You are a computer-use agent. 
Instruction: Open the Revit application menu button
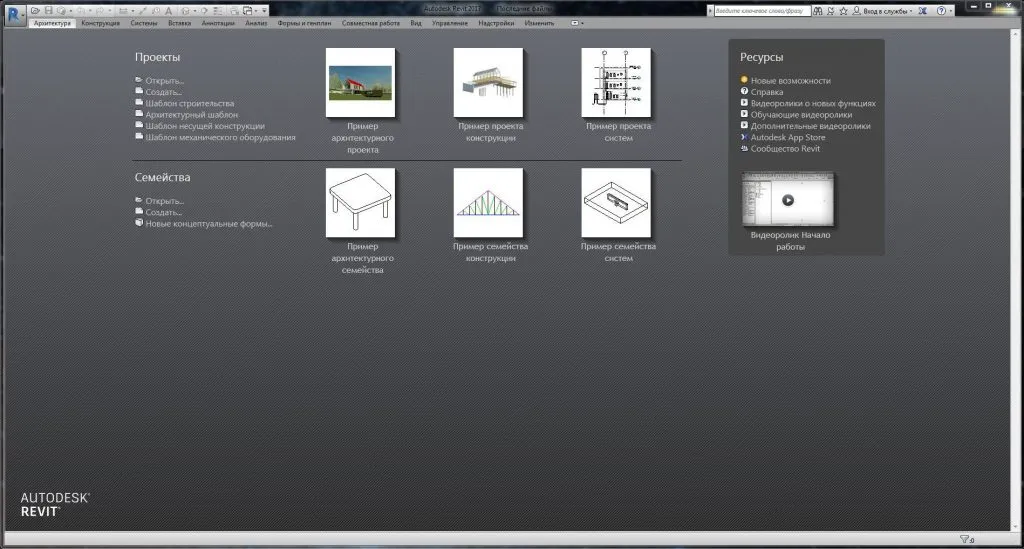click(x=14, y=14)
